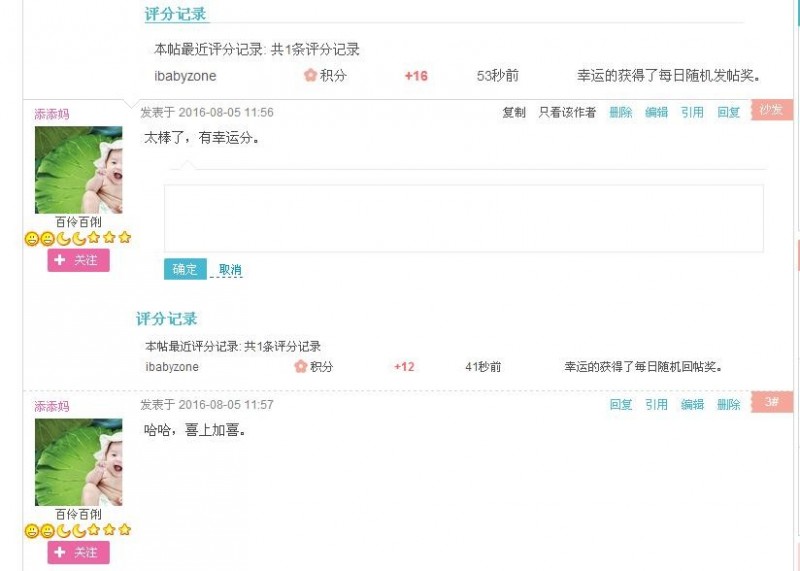Filter posts using 只看该作者
This screenshot has height=571, width=800.
point(567,112)
